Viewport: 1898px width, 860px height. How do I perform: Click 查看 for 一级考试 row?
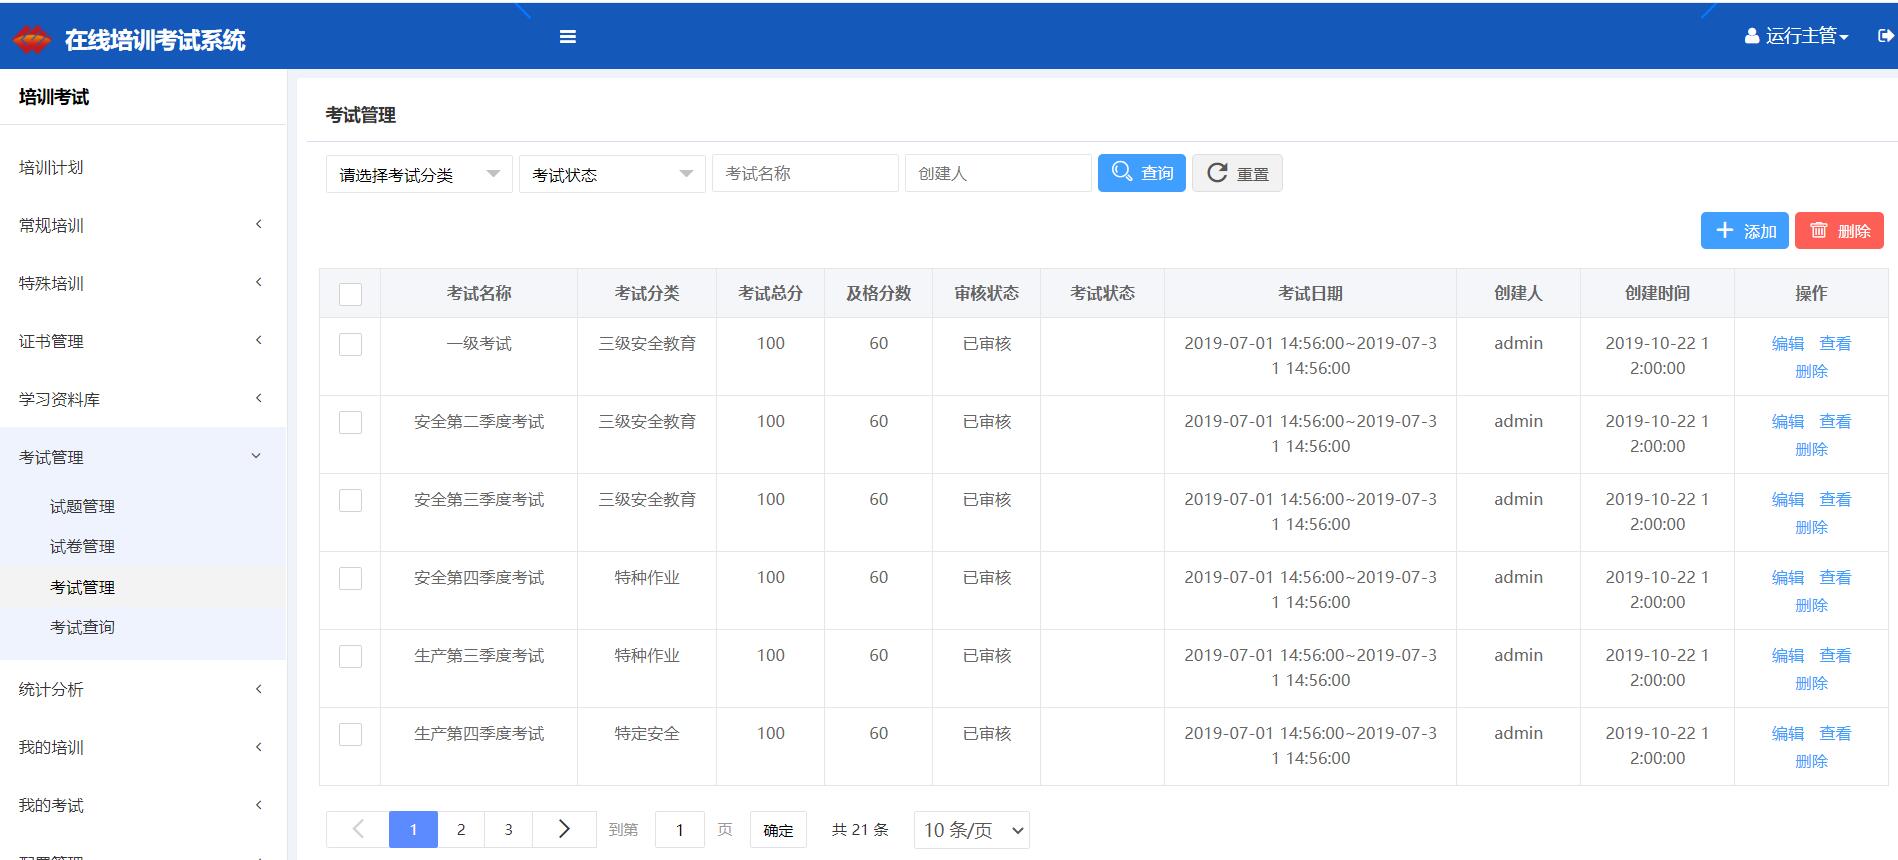(x=1835, y=344)
